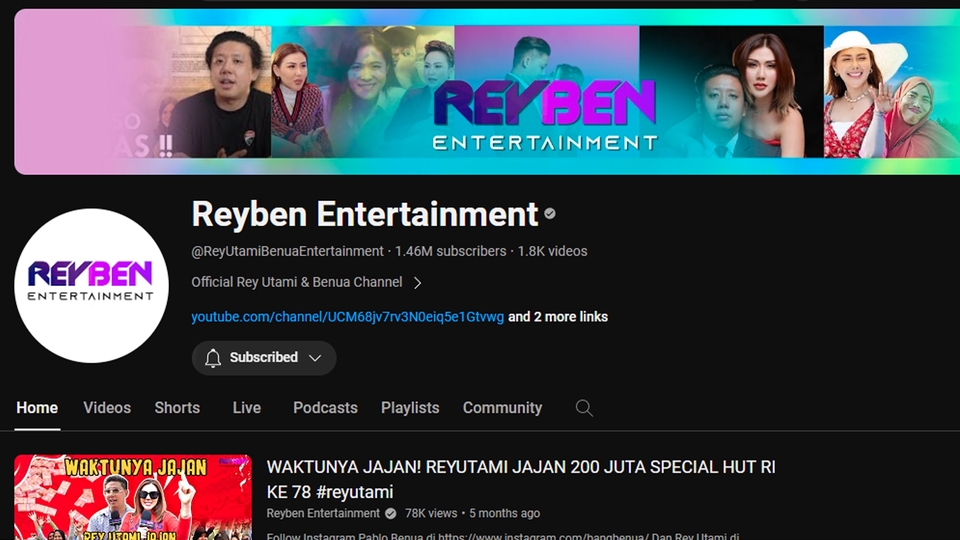The width and height of the screenshot is (960, 540).
Task: Open the Playlists tab
Action: coord(410,408)
